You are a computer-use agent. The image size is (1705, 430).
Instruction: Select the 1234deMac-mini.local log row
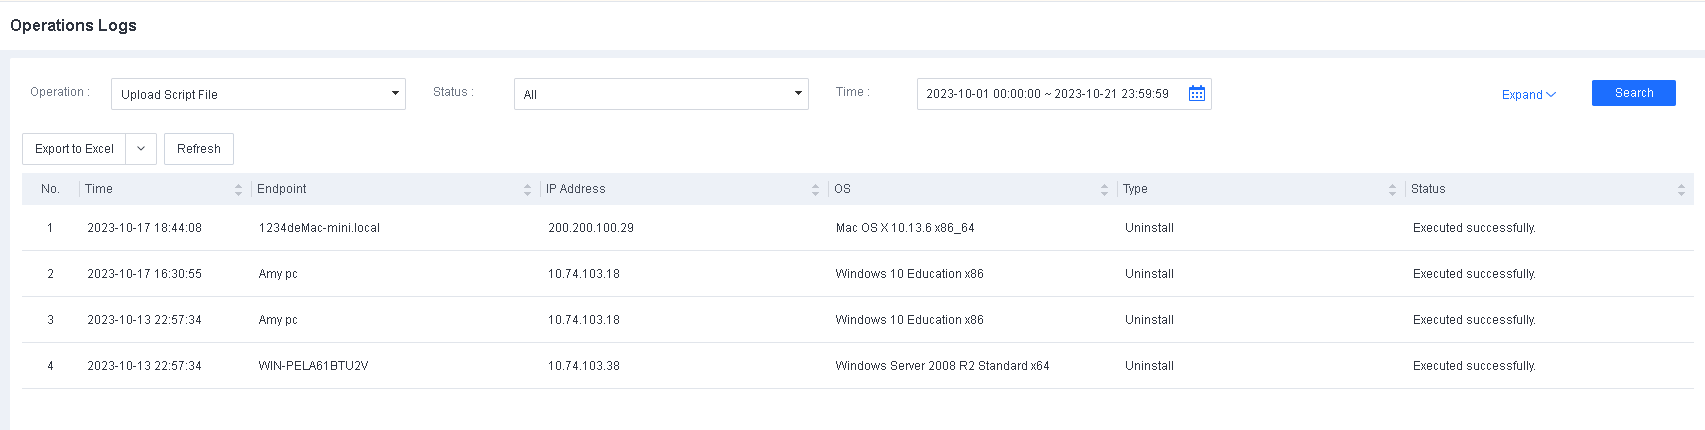tap(319, 228)
